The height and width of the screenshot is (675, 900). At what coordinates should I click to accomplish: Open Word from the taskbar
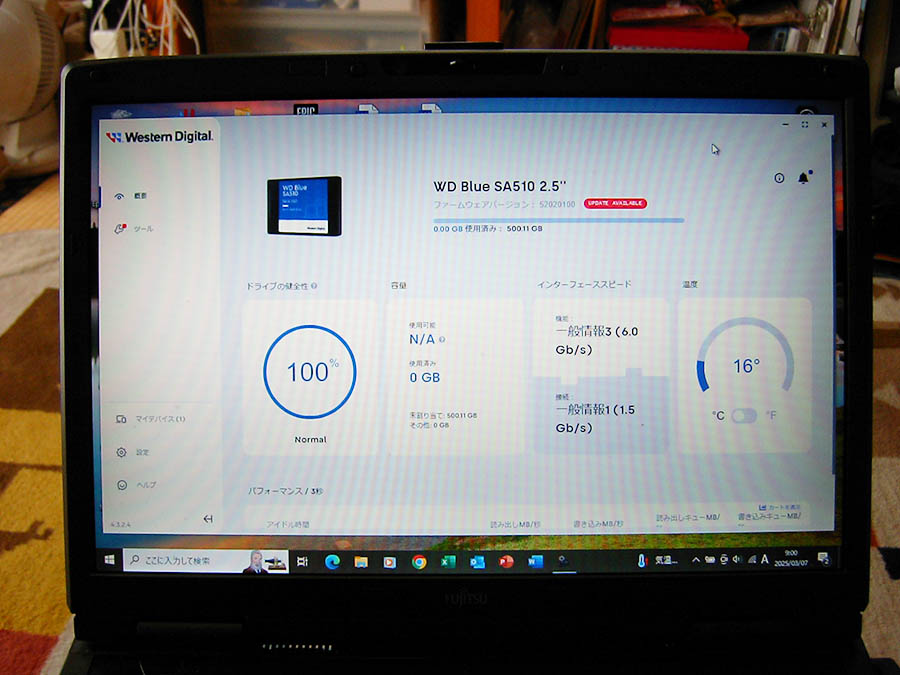pos(535,561)
